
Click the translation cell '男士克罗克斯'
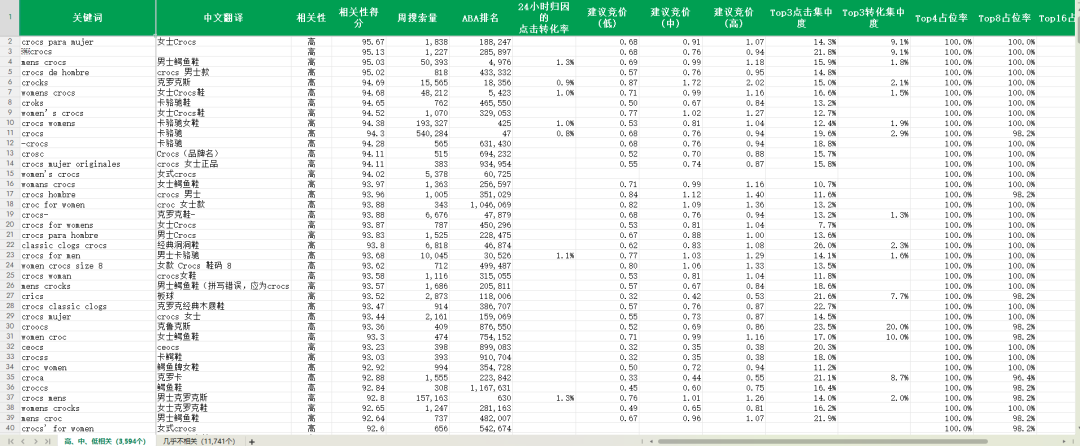tap(225, 398)
